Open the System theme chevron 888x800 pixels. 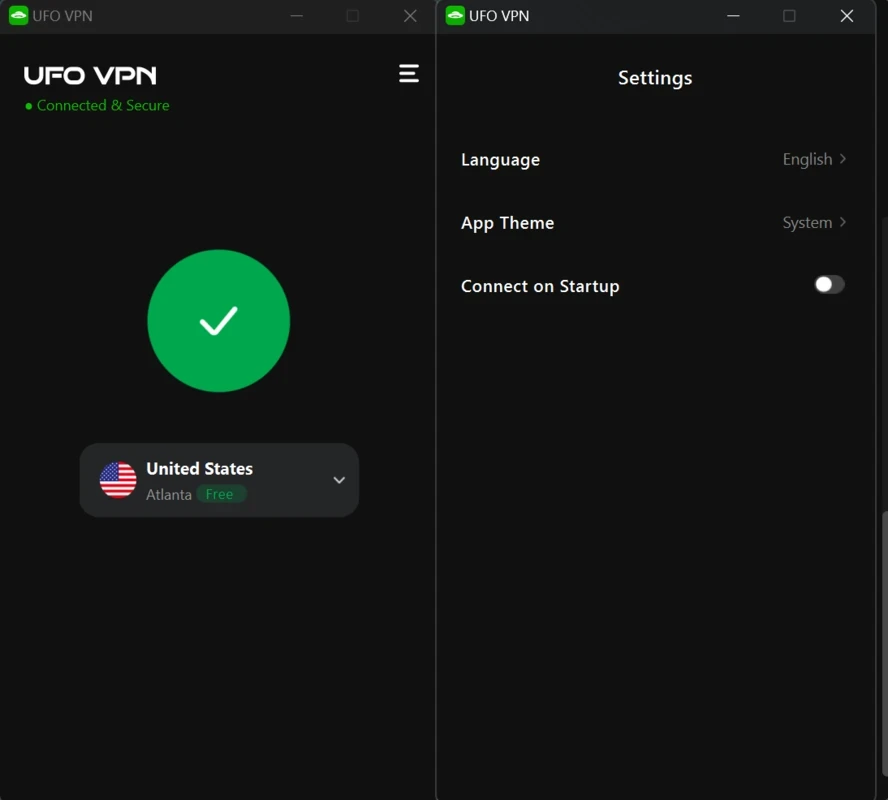(x=843, y=223)
